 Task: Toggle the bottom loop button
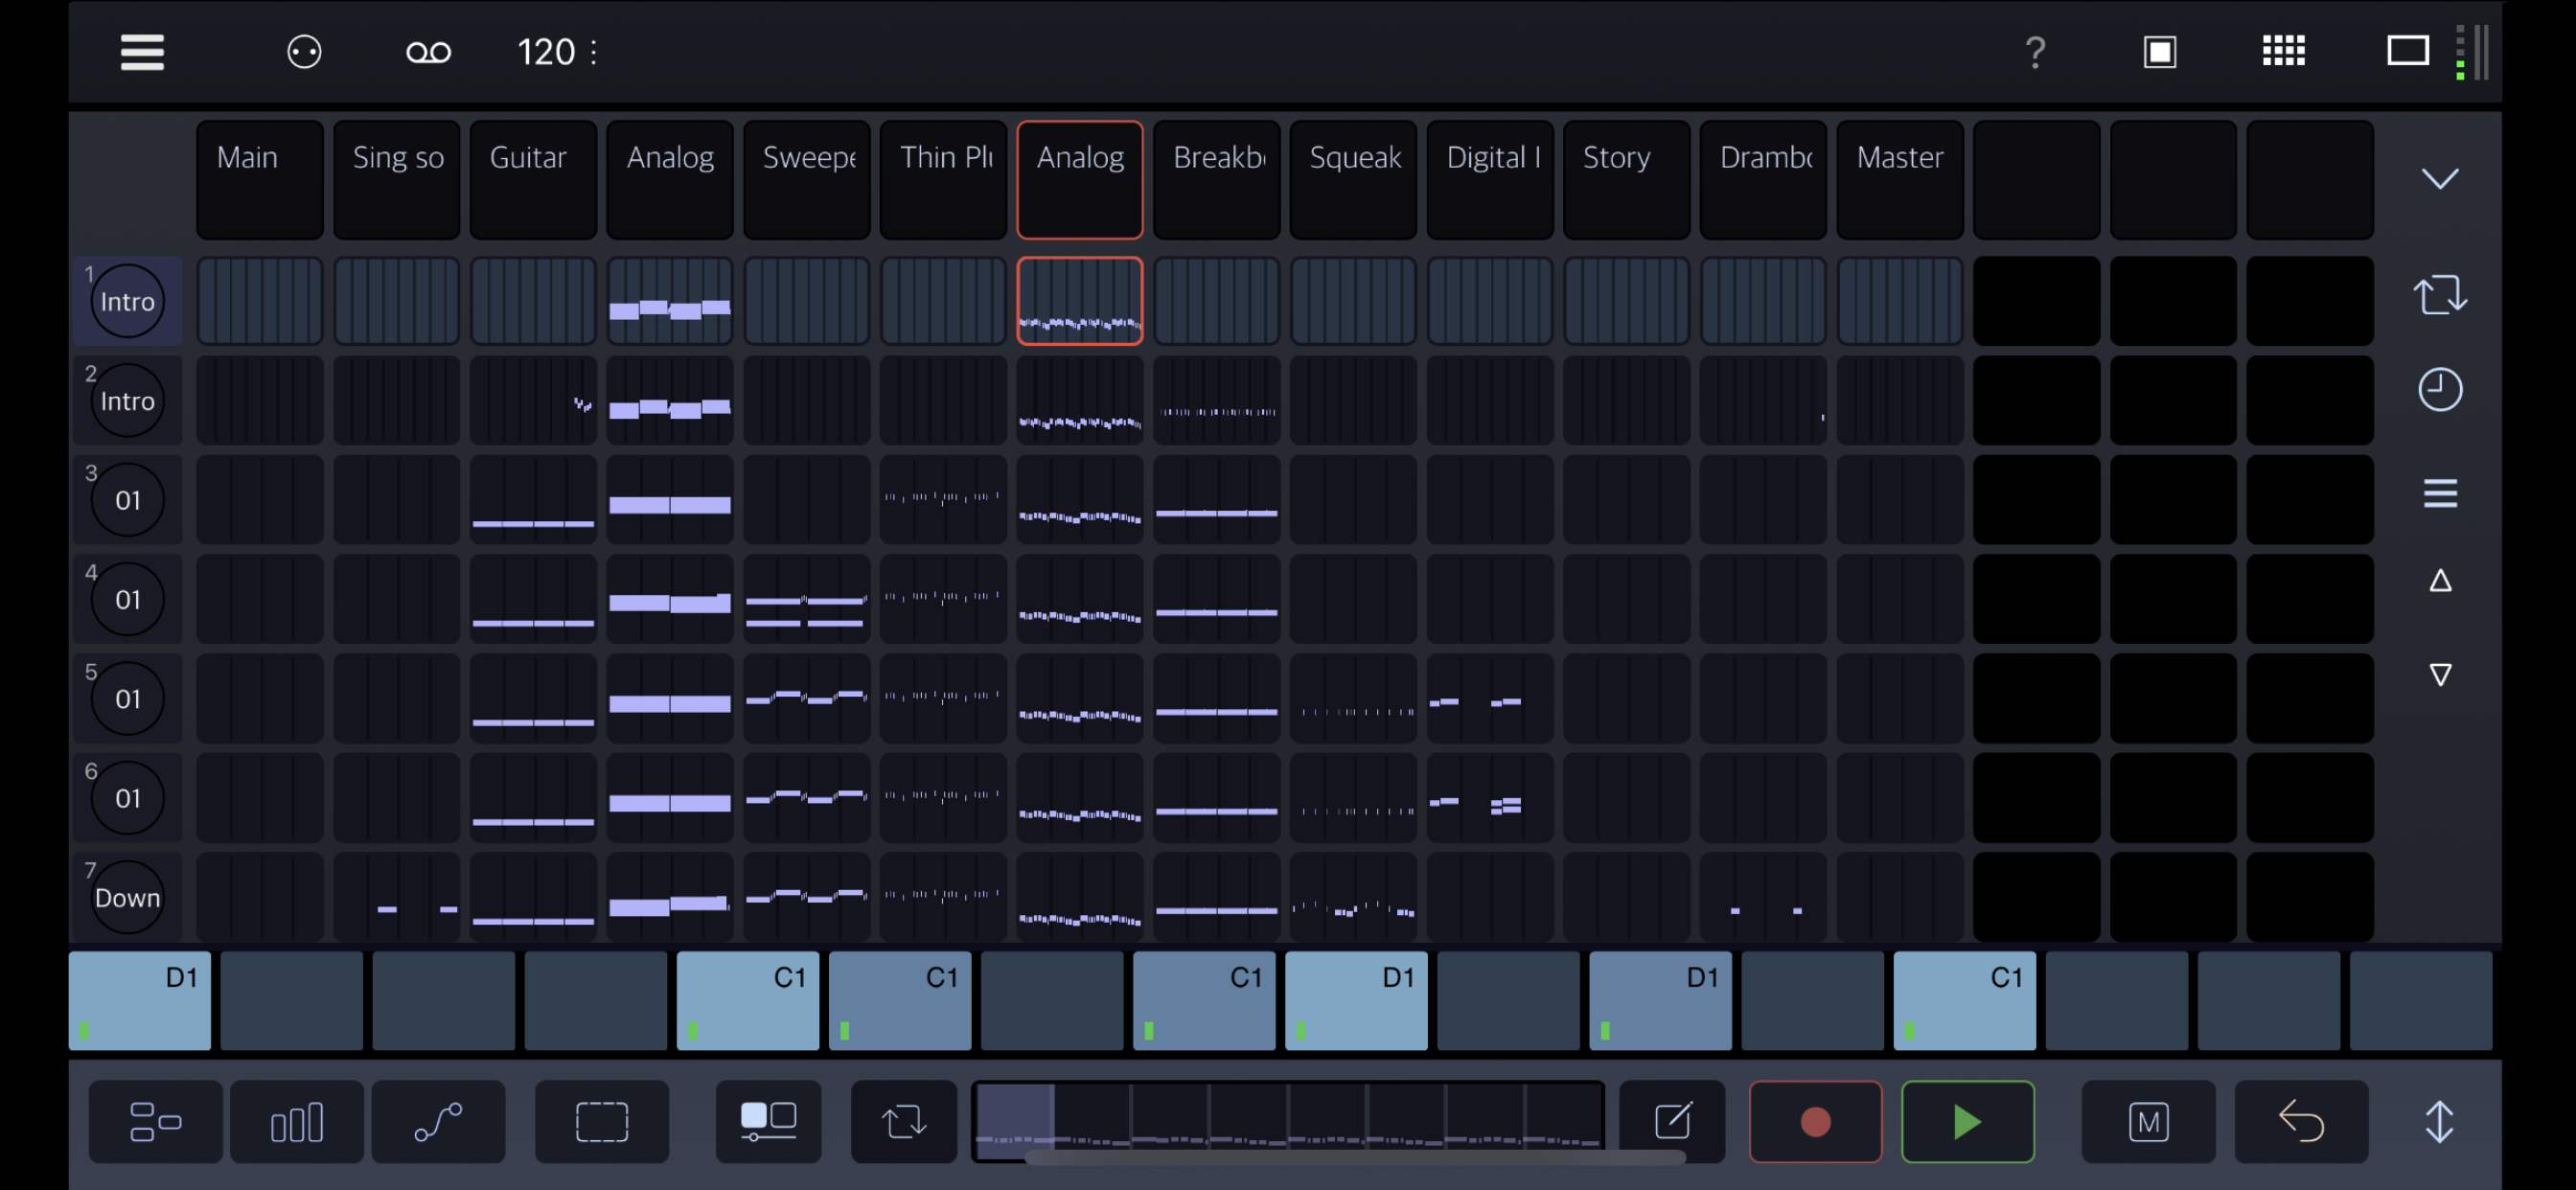pyautogui.click(x=904, y=1121)
